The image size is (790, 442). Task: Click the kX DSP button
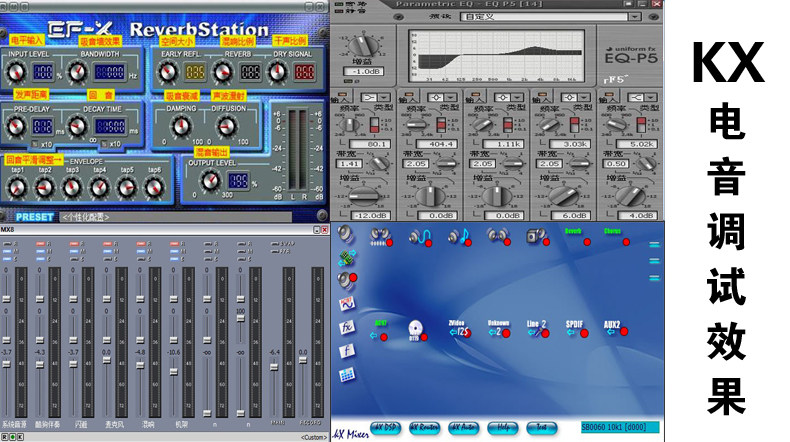click(386, 428)
